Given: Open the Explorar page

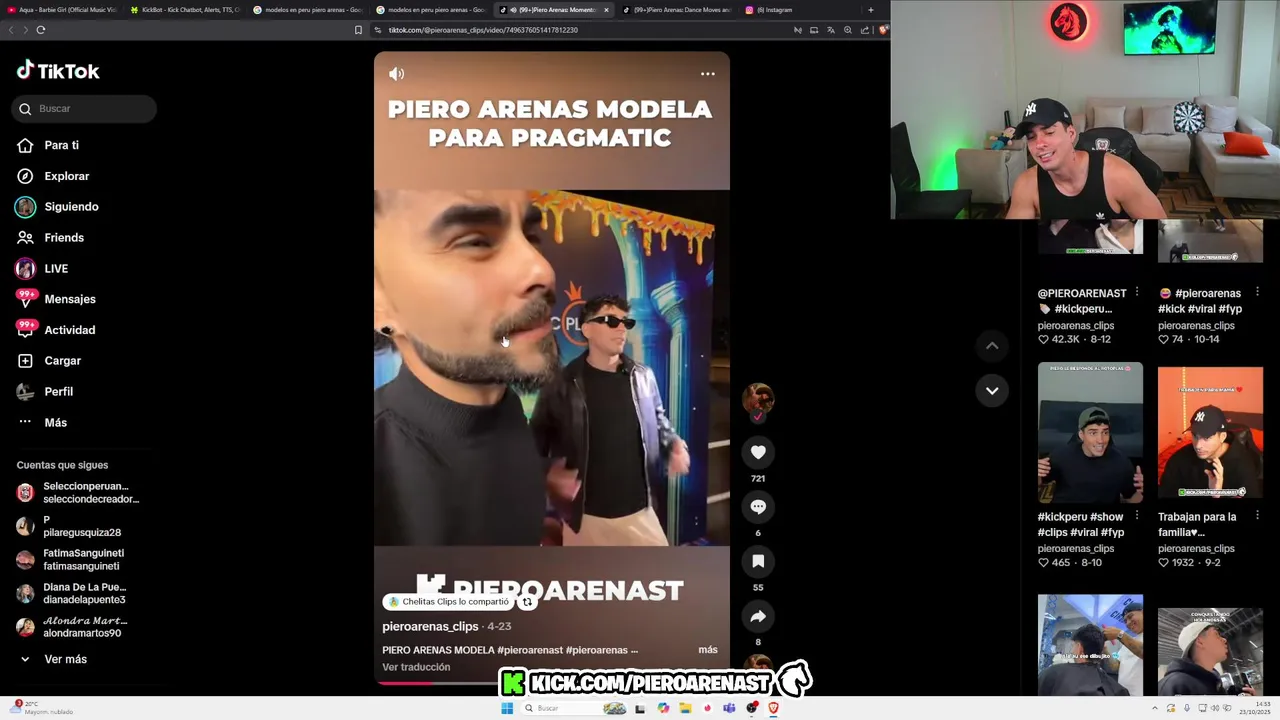Looking at the screenshot, I should point(66,176).
